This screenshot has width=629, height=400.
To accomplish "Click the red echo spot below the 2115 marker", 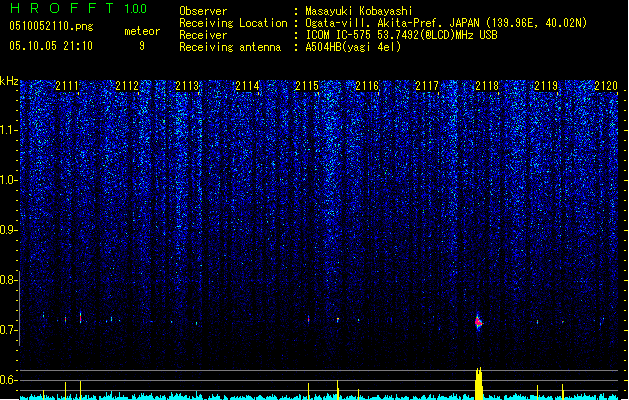I will tap(308, 319).
